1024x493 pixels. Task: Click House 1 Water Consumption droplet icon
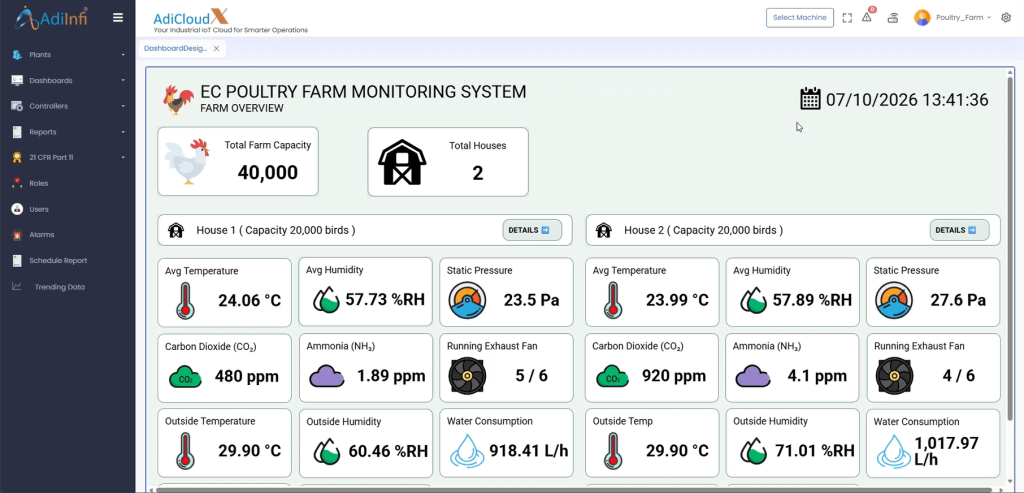(468, 451)
